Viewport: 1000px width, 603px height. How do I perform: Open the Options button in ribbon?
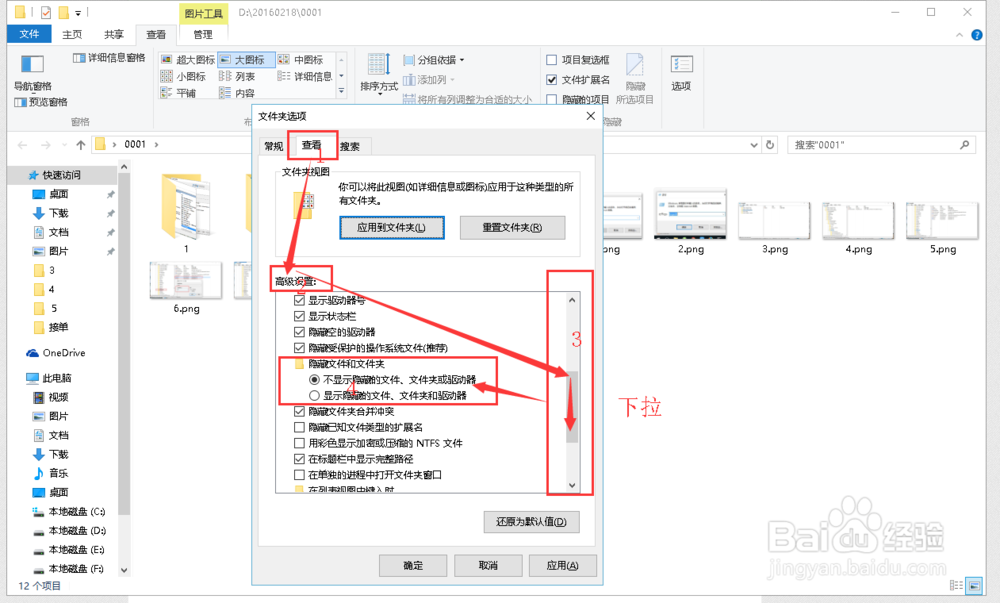tap(681, 73)
